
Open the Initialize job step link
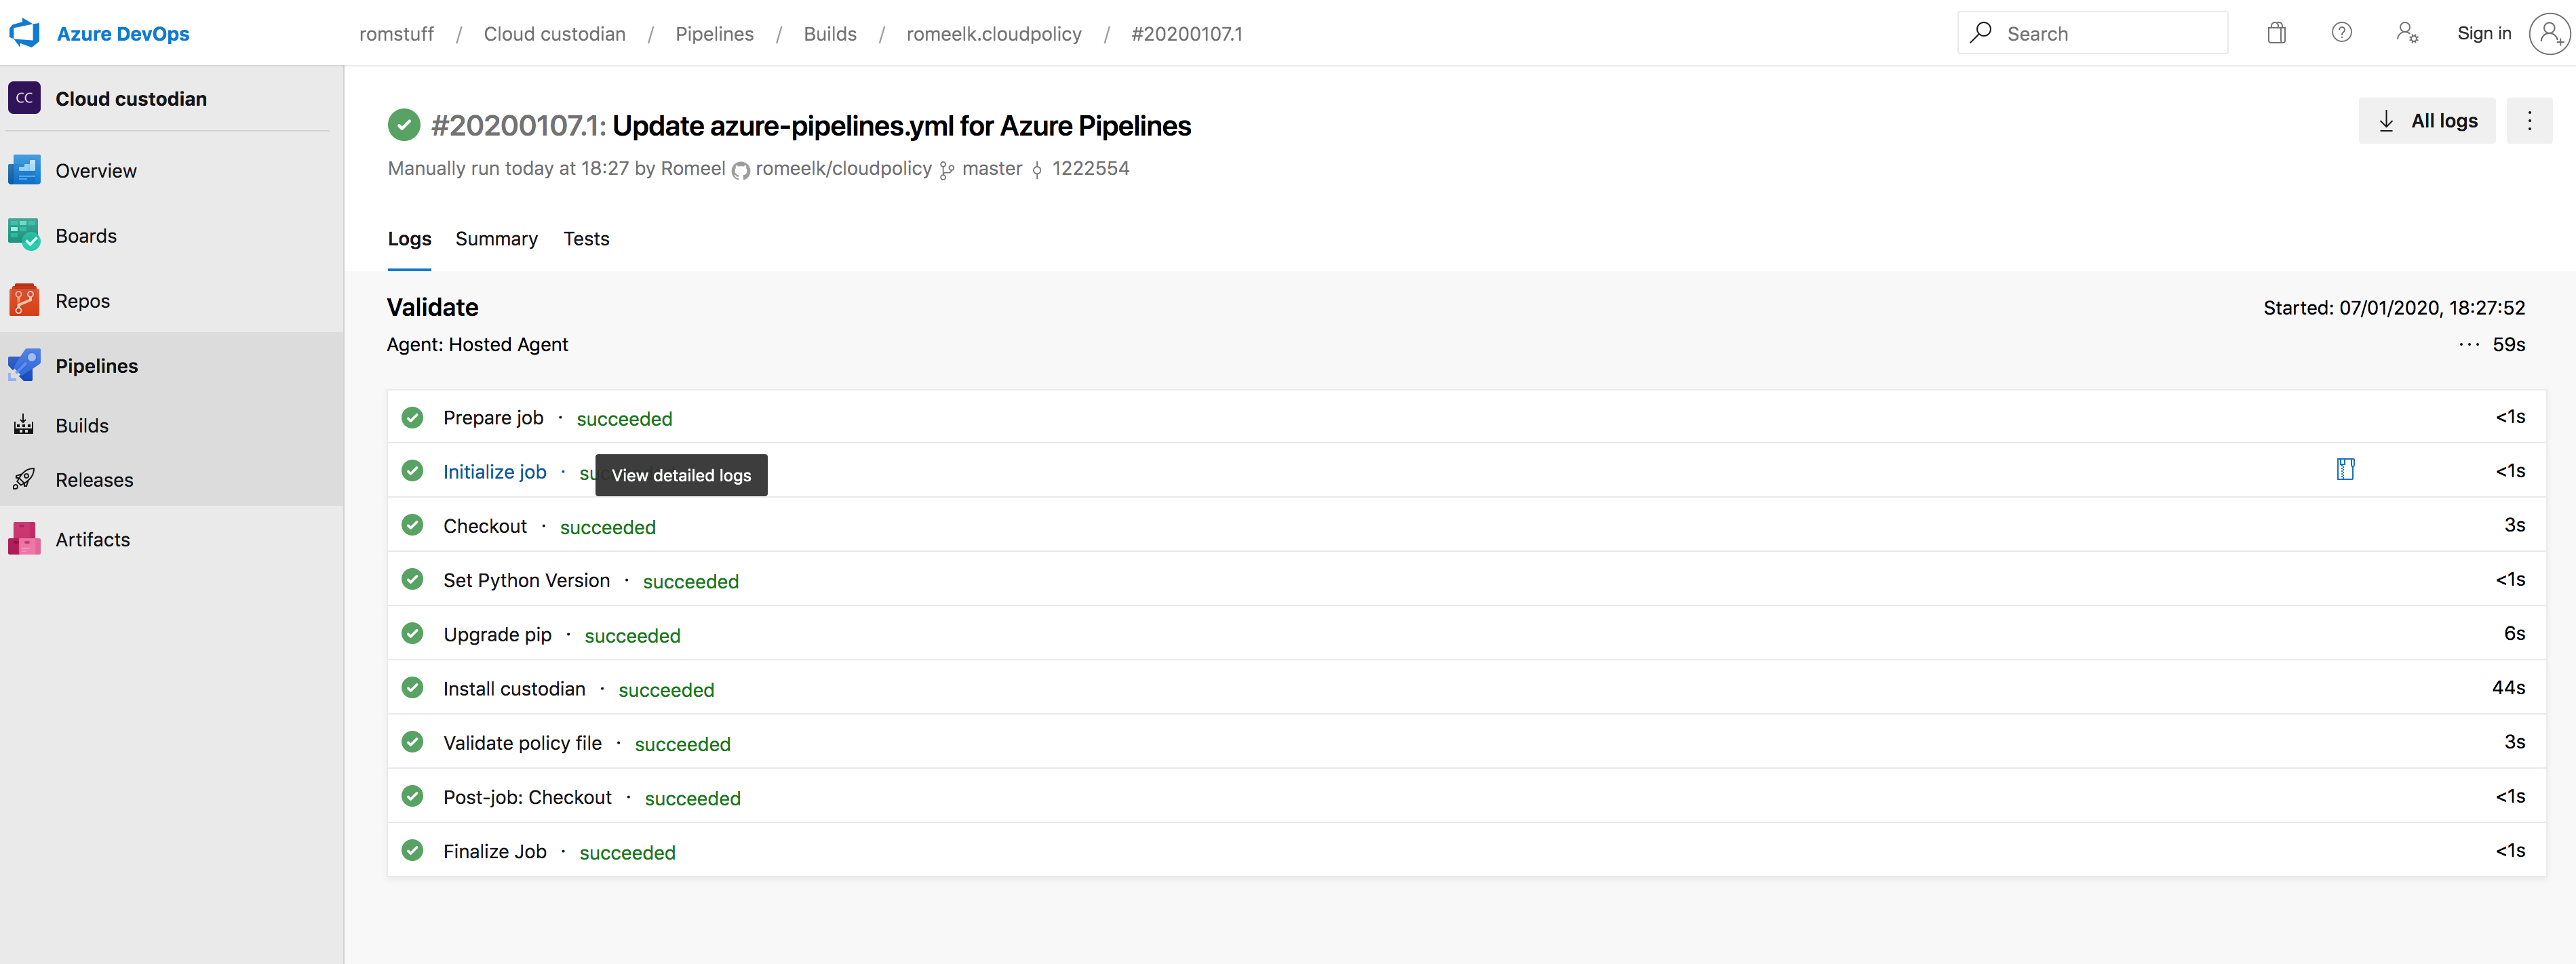(494, 472)
